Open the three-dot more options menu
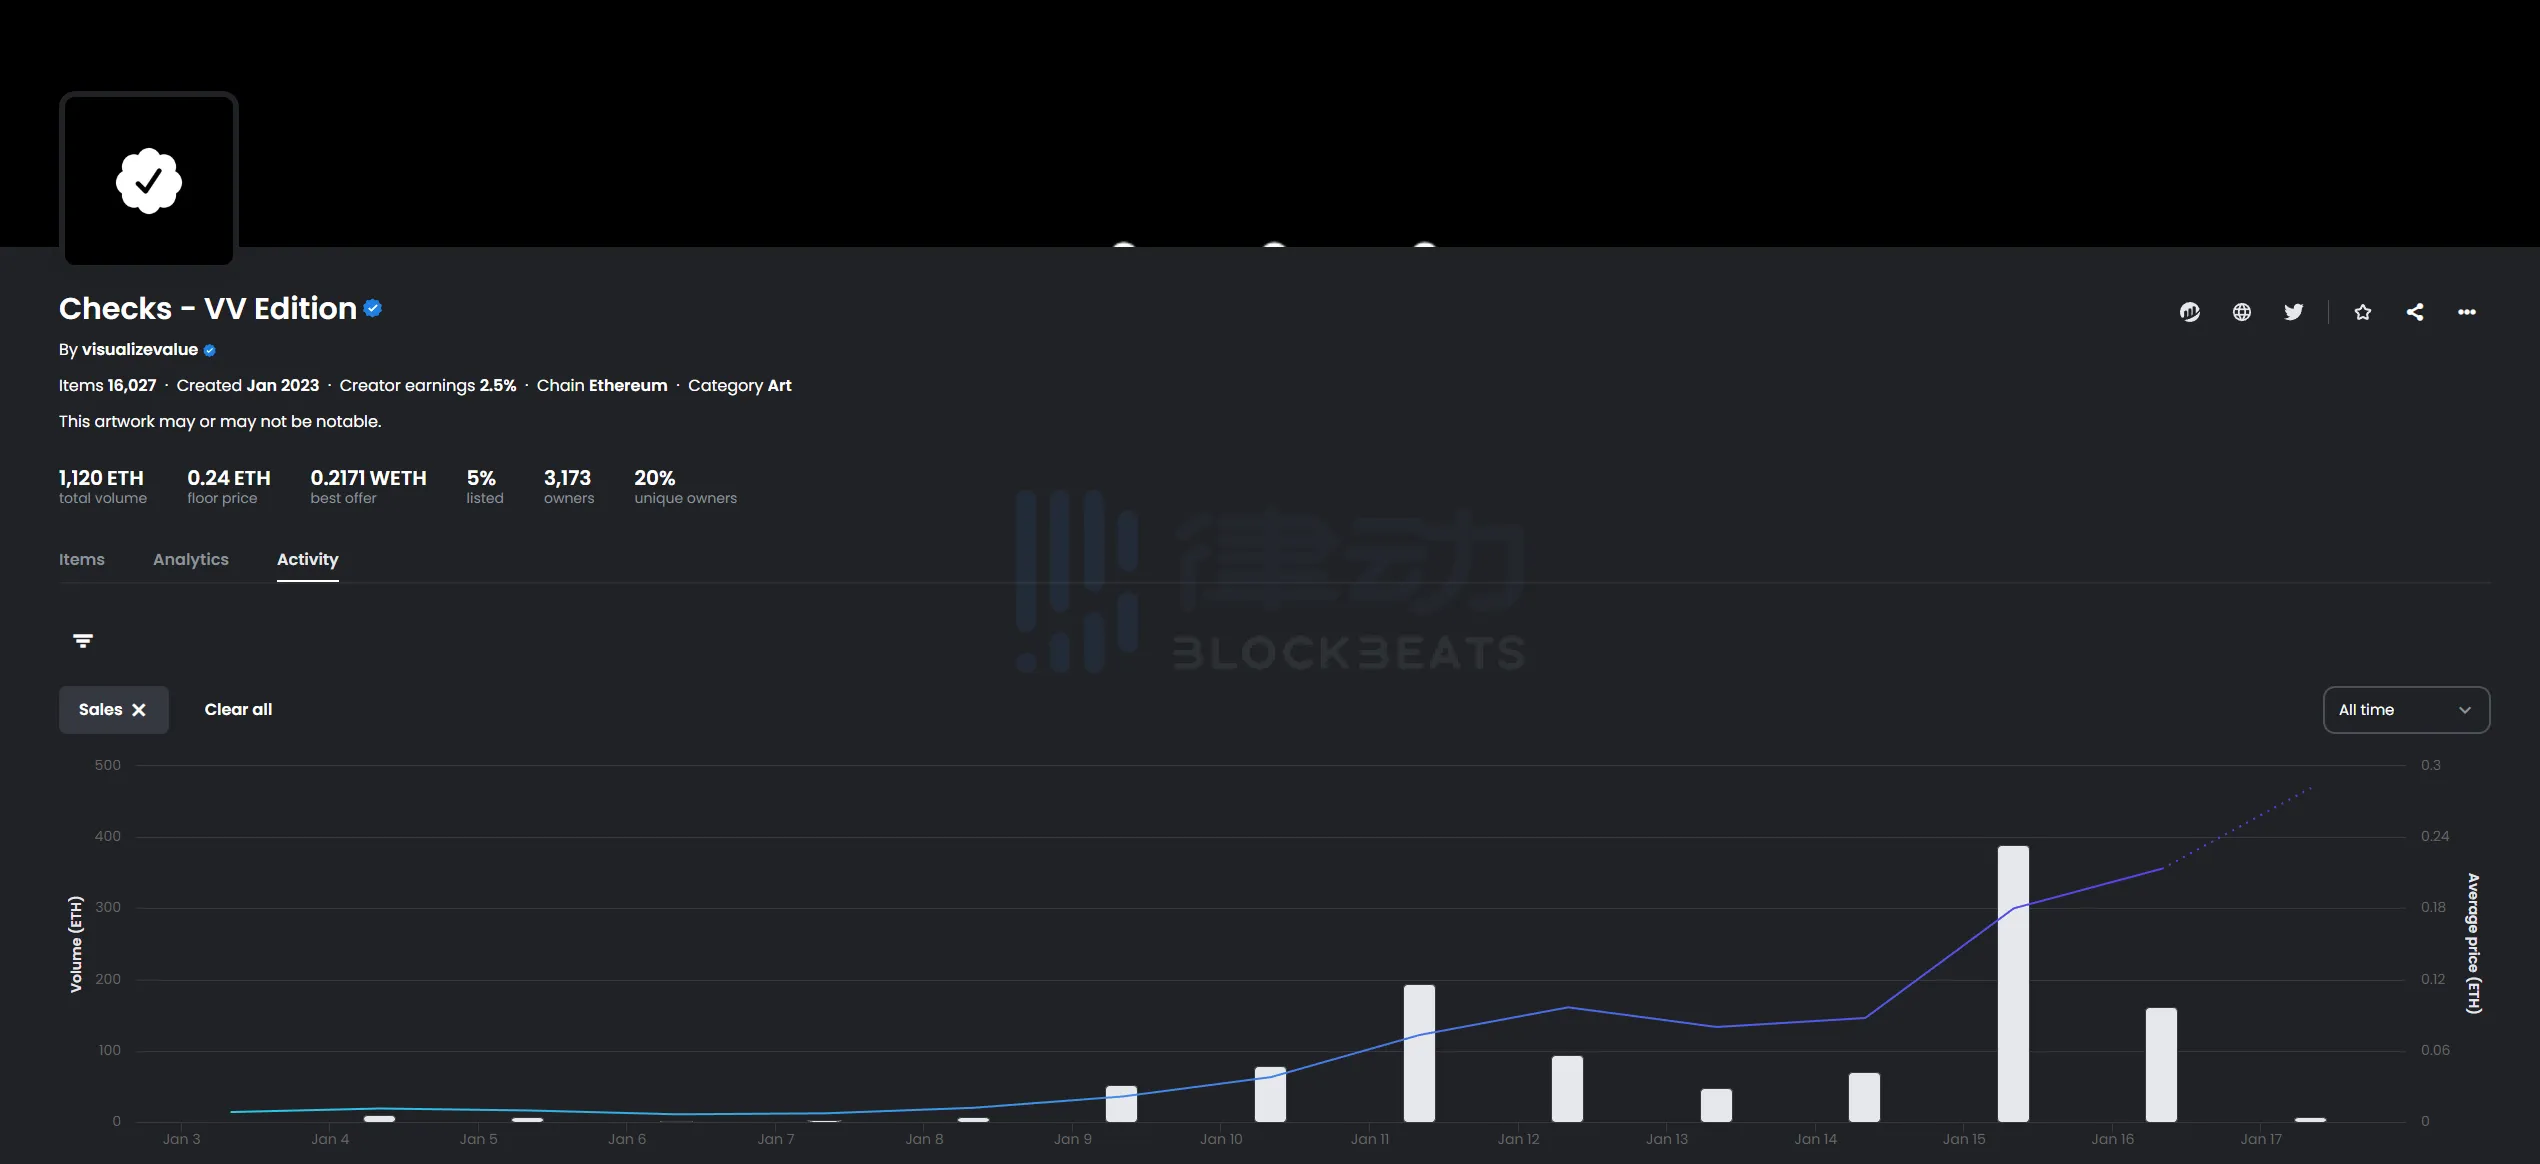 click(x=2467, y=312)
